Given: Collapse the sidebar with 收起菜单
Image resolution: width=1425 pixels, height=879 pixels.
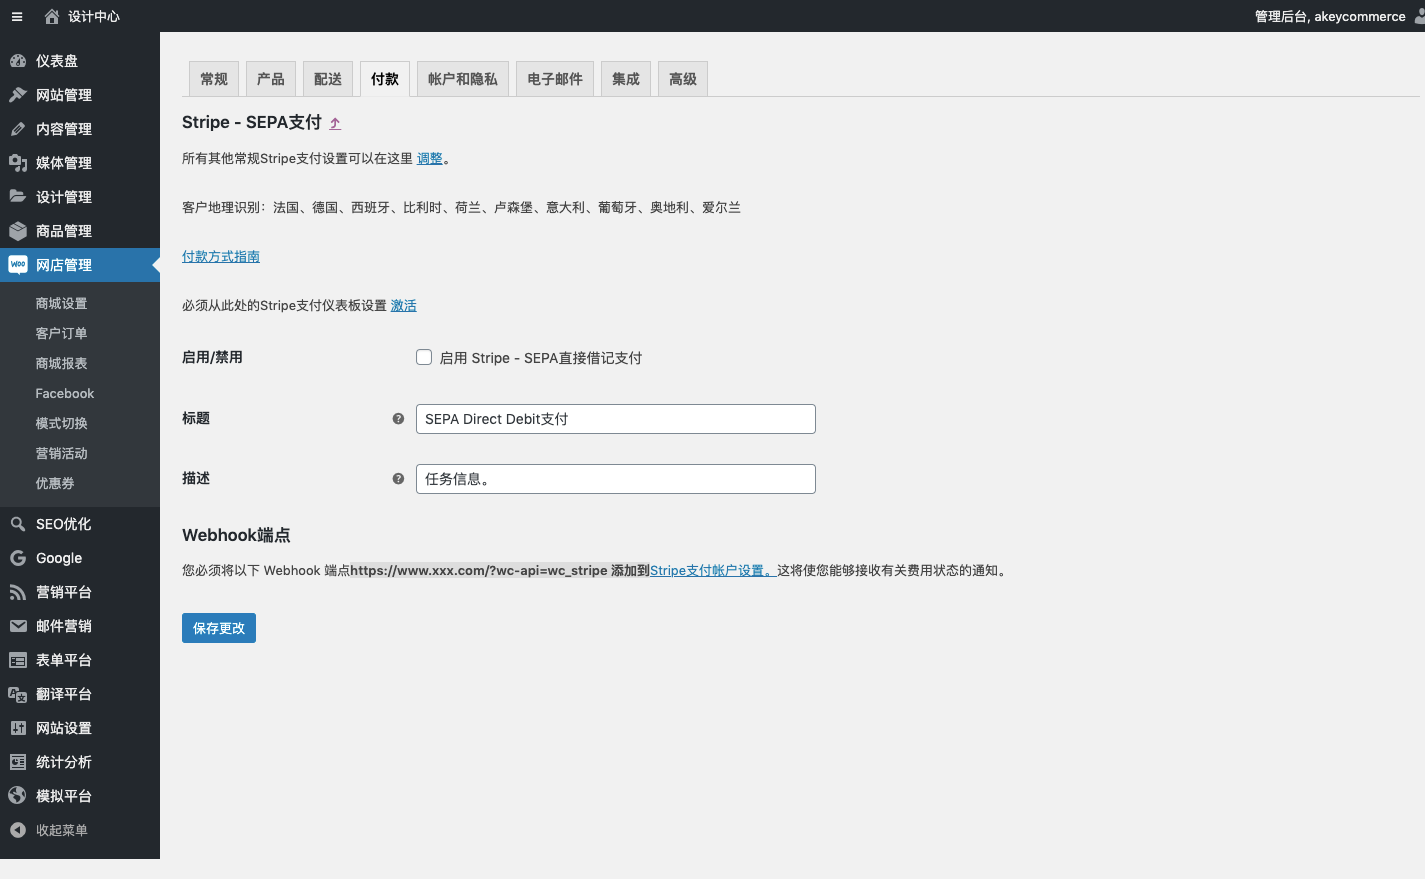Looking at the screenshot, I should point(61,830).
